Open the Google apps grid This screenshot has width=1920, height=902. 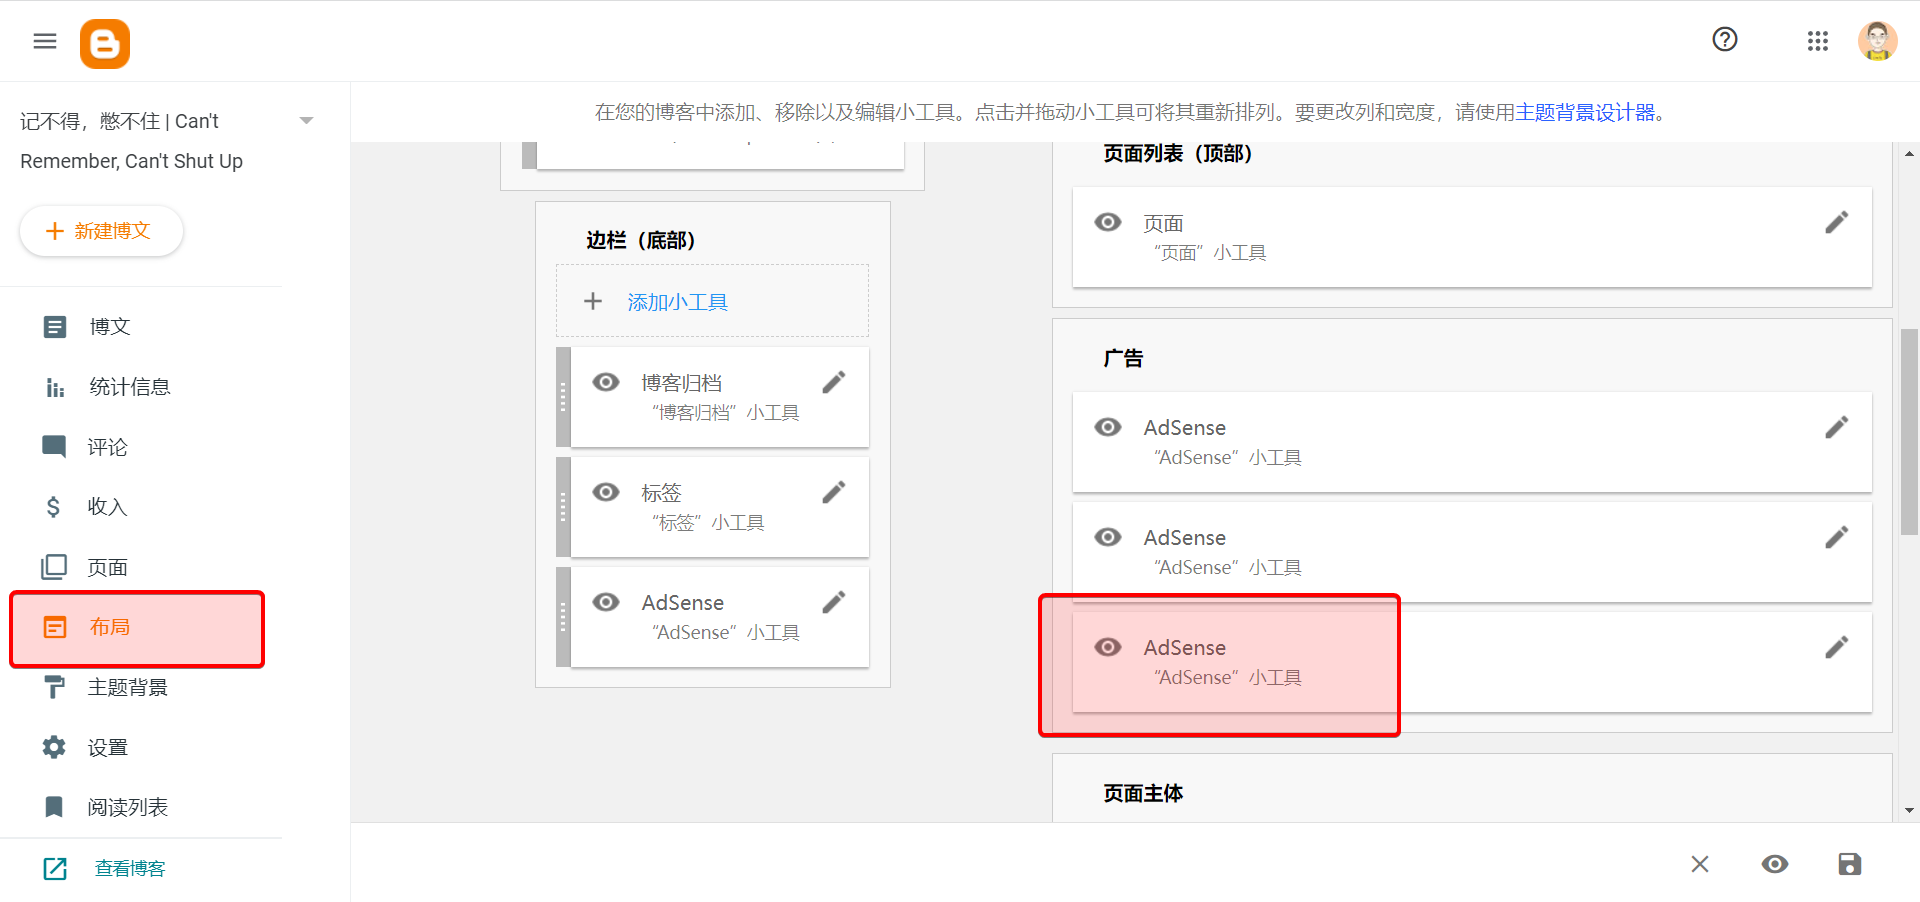click(x=1817, y=41)
